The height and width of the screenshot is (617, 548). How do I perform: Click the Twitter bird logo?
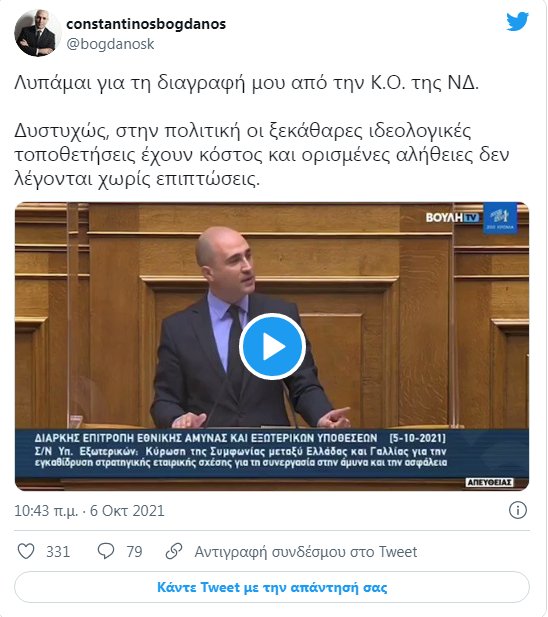coord(517,22)
